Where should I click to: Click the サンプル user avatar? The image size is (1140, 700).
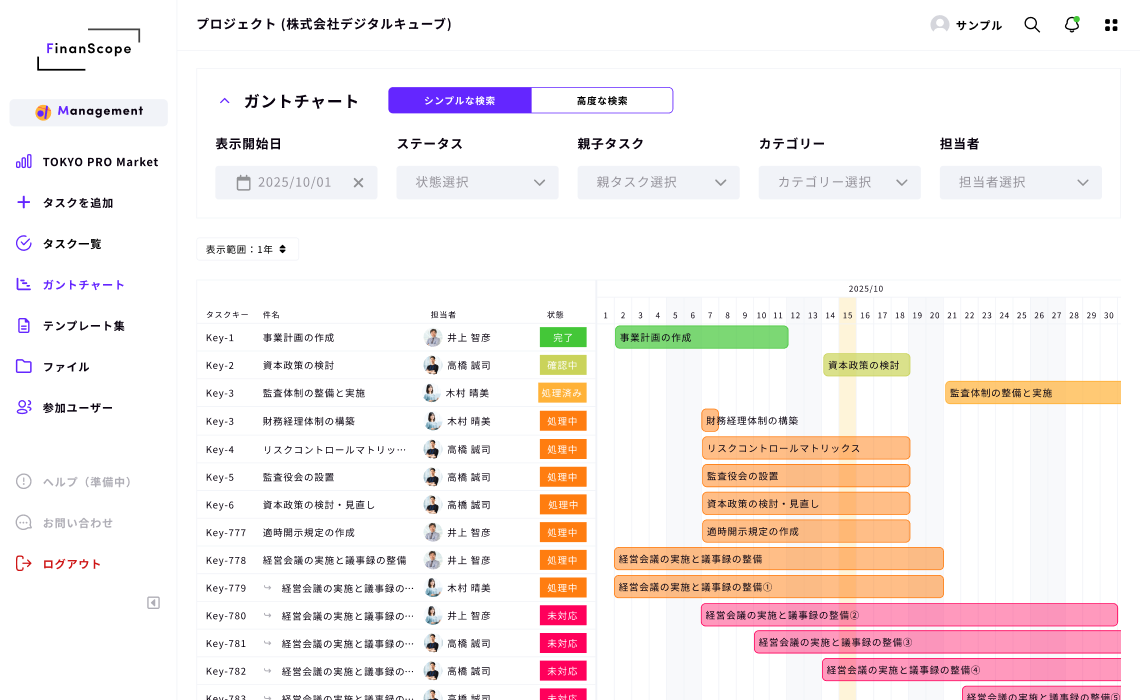tap(939, 25)
